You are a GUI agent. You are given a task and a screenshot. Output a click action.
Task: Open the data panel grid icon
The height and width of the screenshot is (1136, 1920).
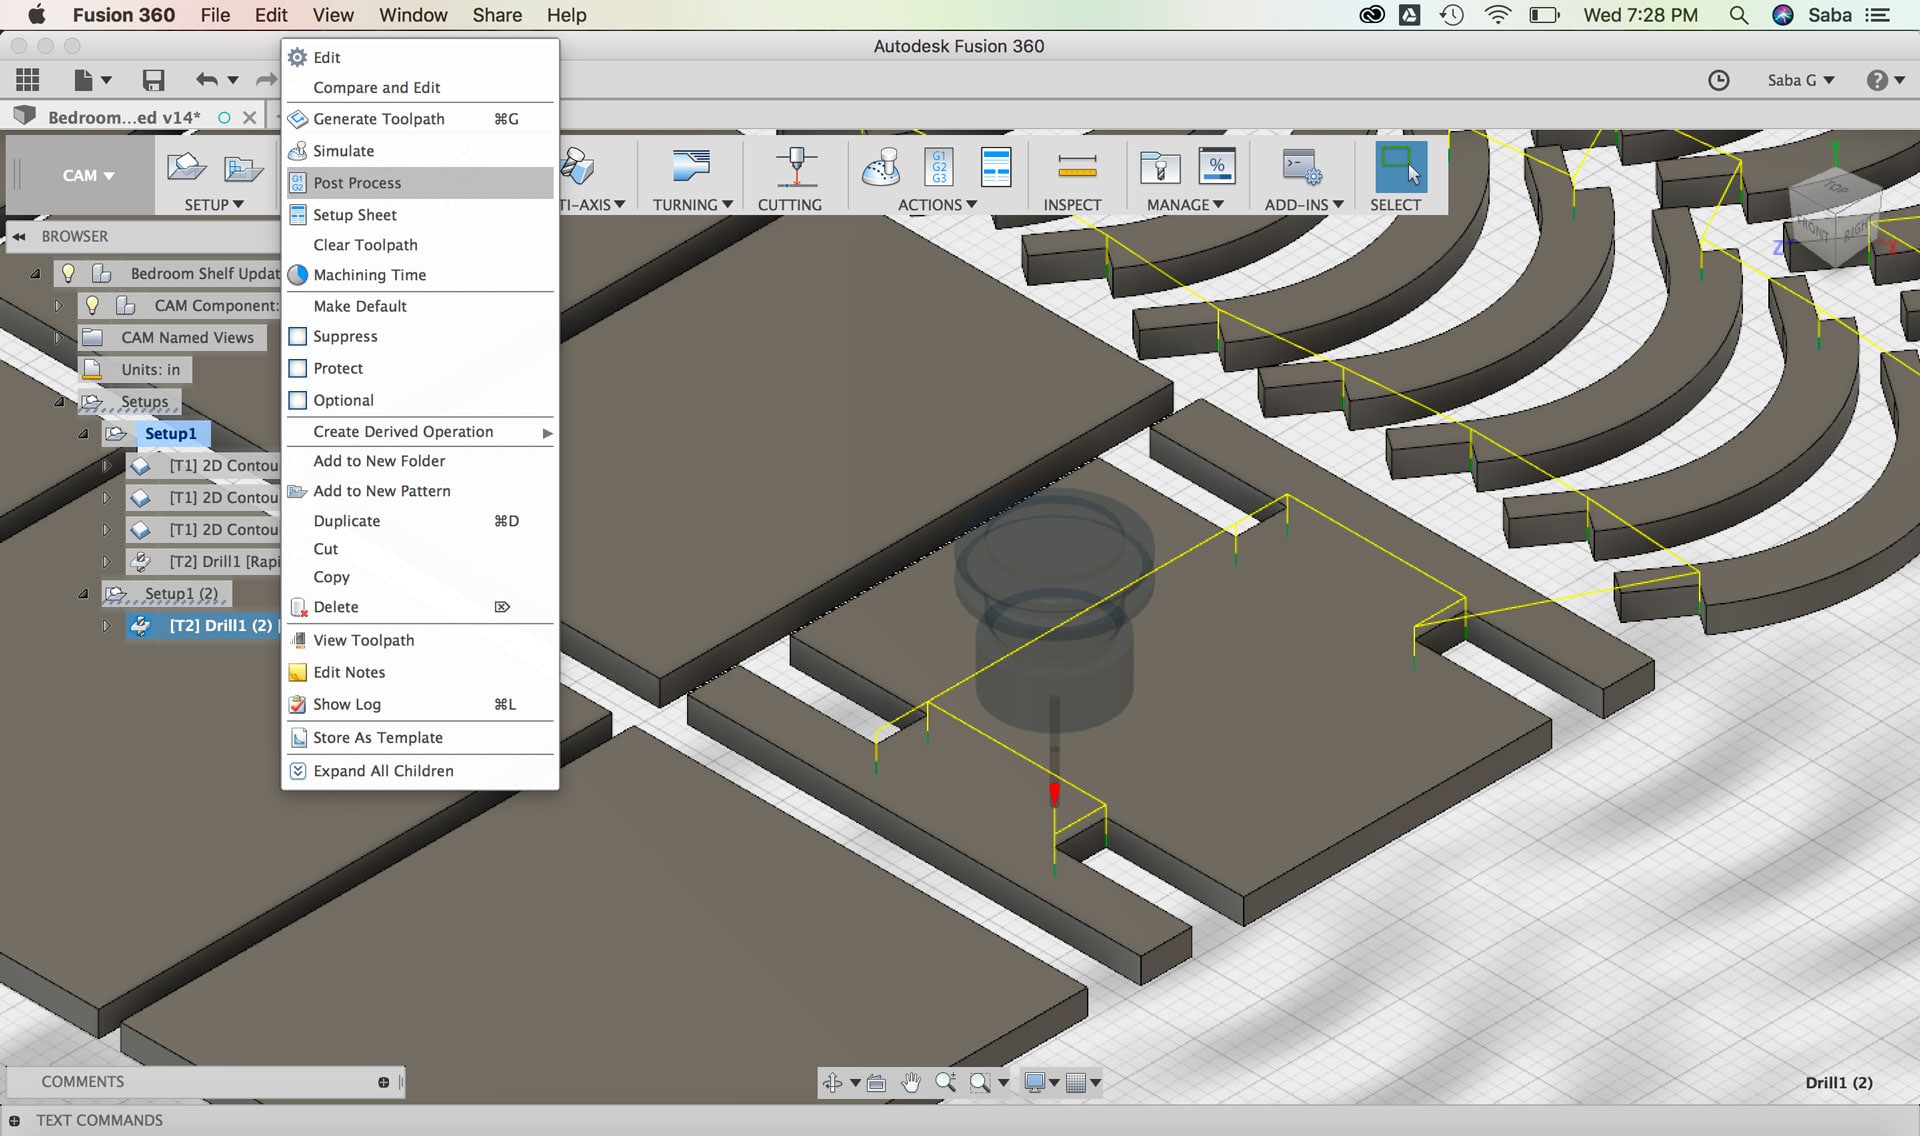click(28, 80)
